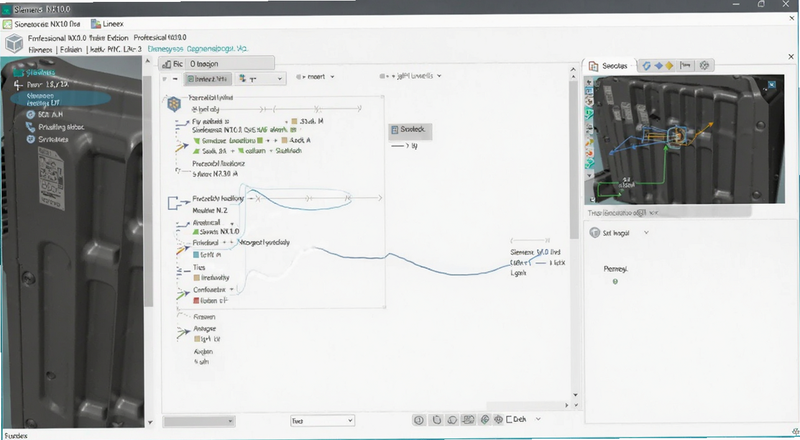The image size is (800, 440).
Task: Click the highlighted toolbar button beside the minus button
Action: pos(208,79)
